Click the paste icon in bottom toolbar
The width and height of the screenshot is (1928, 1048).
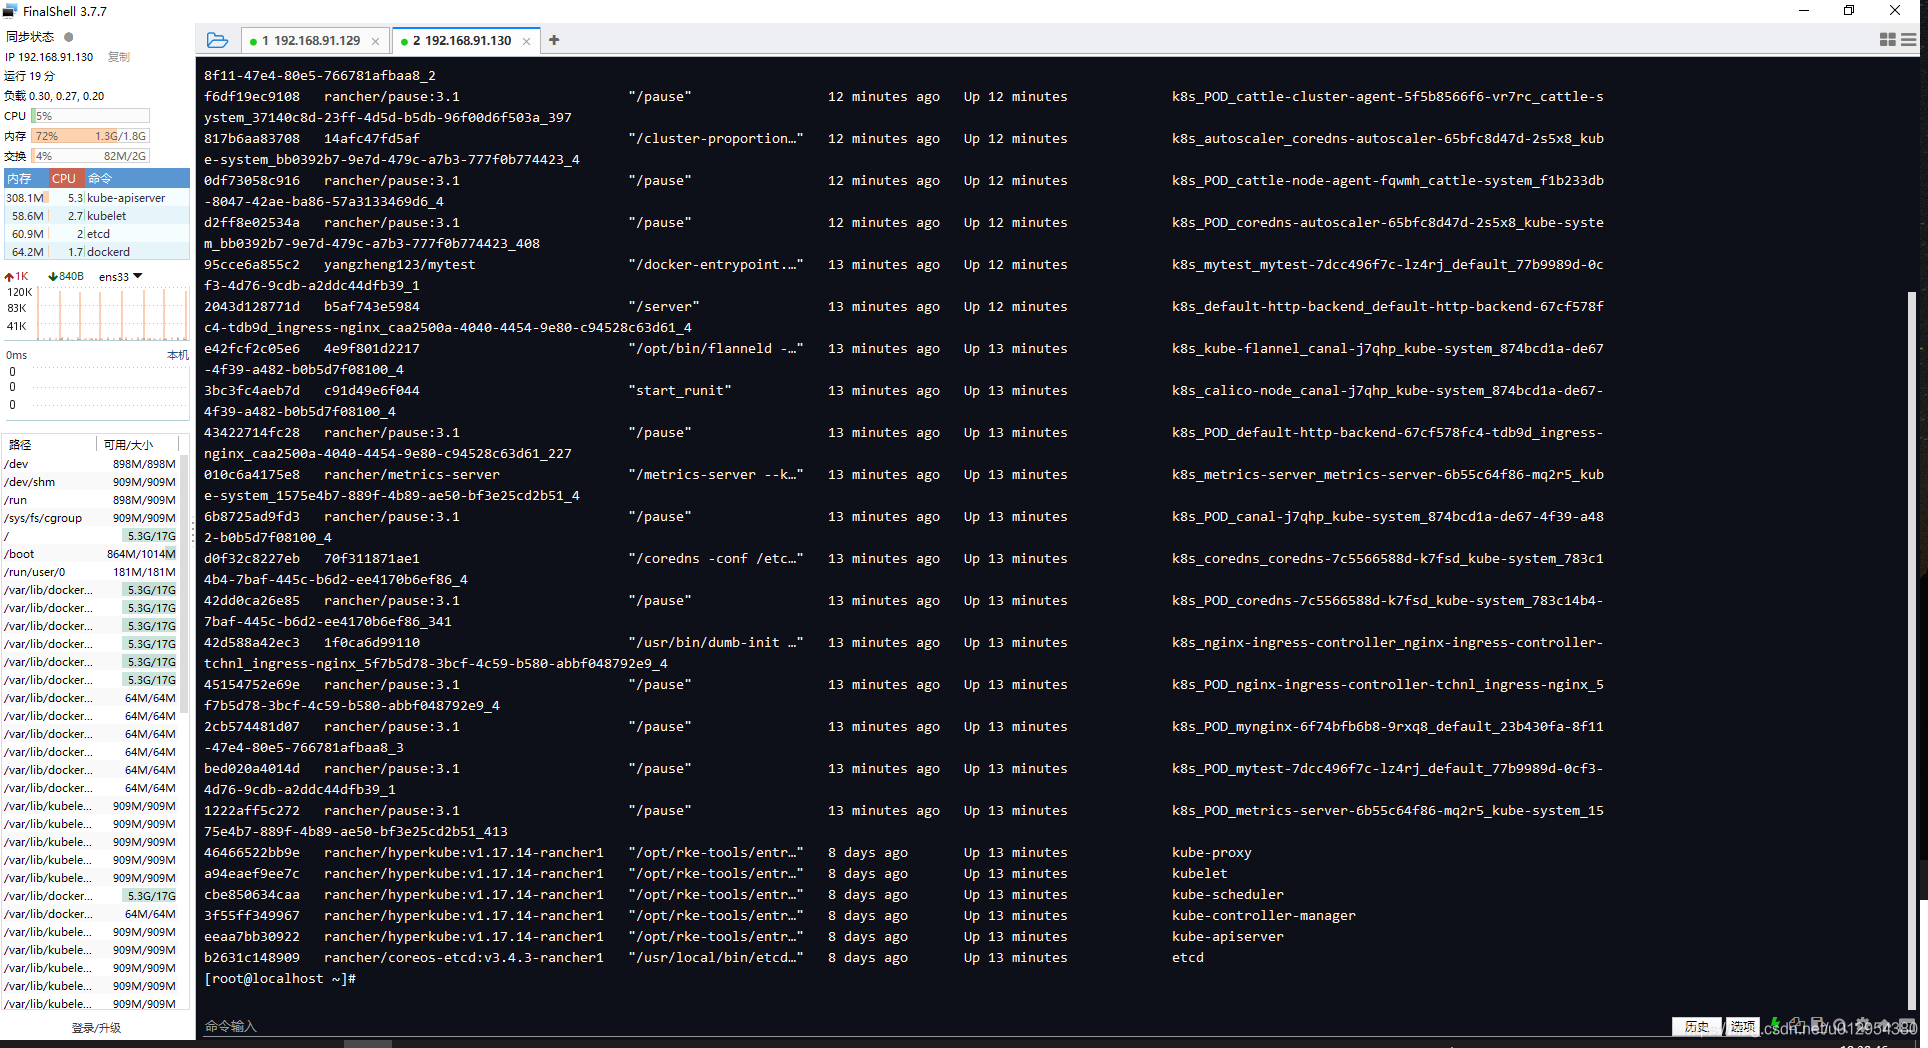tap(1818, 1026)
